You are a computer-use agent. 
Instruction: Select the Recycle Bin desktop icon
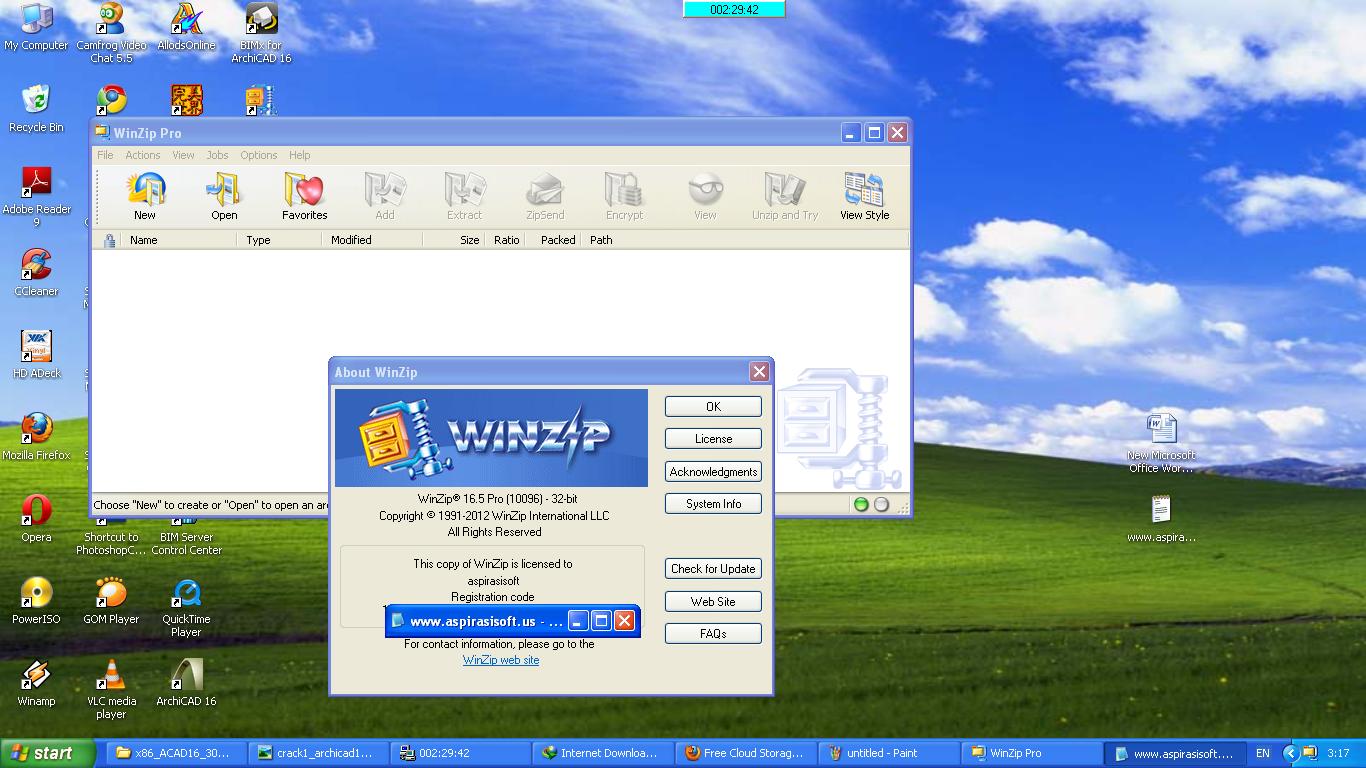pyautogui.click(x=36, y=109)
